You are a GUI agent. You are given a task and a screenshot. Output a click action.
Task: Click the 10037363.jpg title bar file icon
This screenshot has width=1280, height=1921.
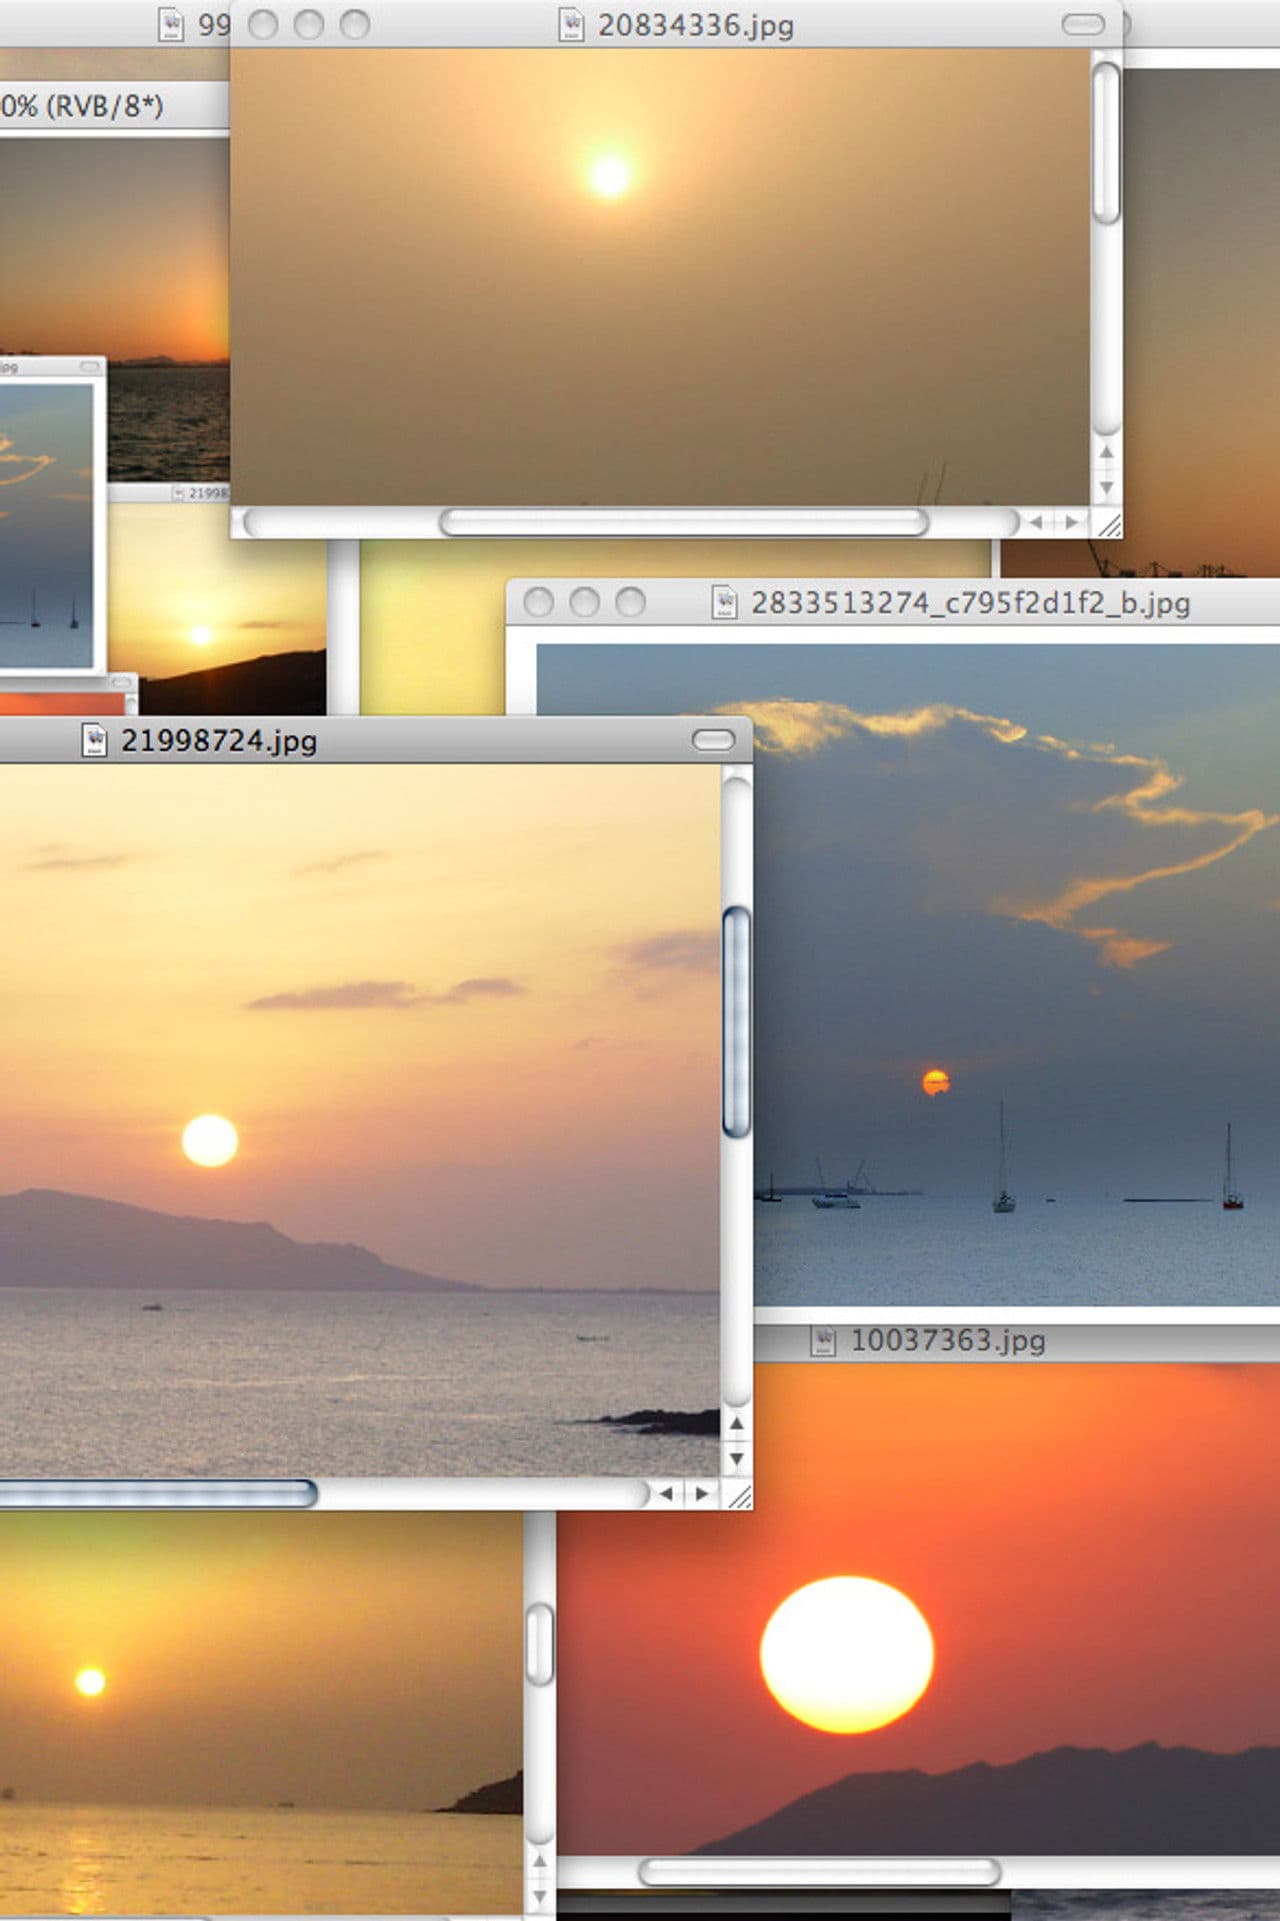822,1341
